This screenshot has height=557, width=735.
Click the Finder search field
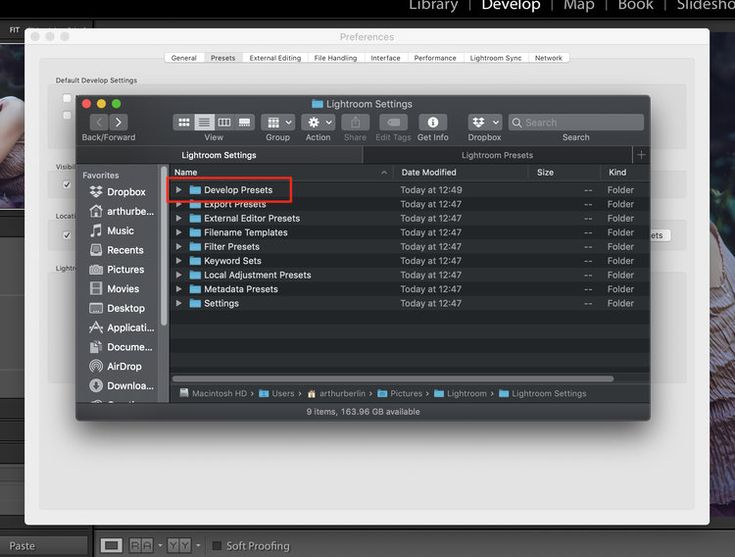pyautogui.click(x=576, y=122)
